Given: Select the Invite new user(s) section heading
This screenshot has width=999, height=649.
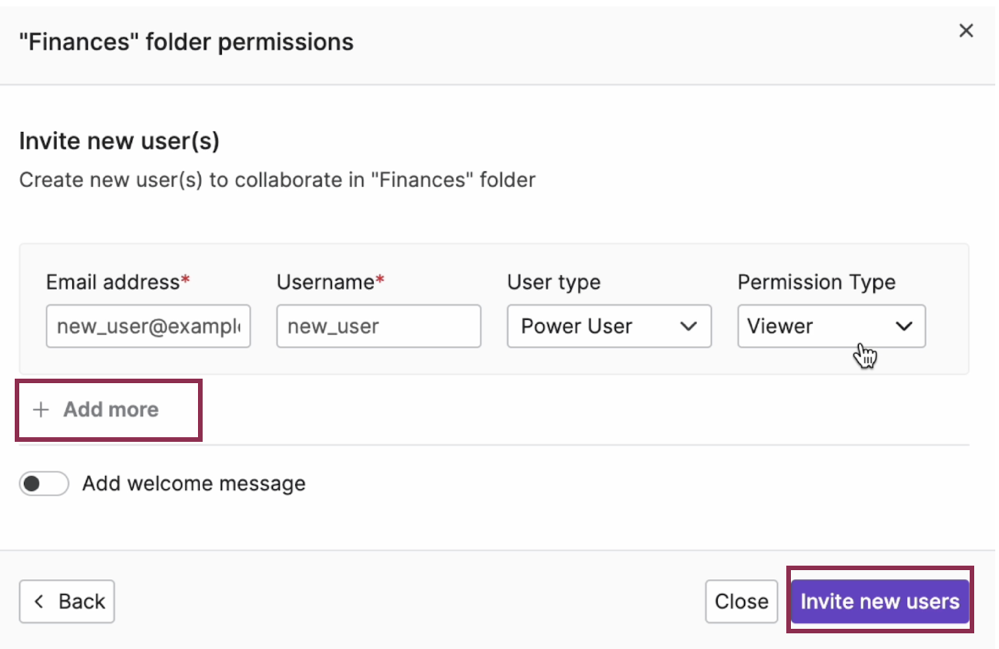Looking at the screenshot, I should pyautogui.click(x=119, y=141).
